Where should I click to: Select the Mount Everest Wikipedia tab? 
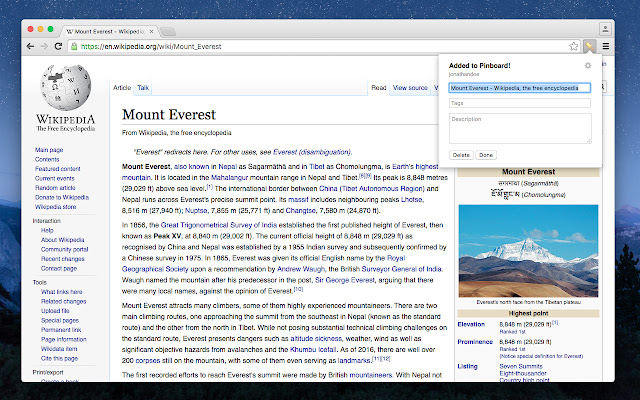pyautogui.click(x=108, y=31)
